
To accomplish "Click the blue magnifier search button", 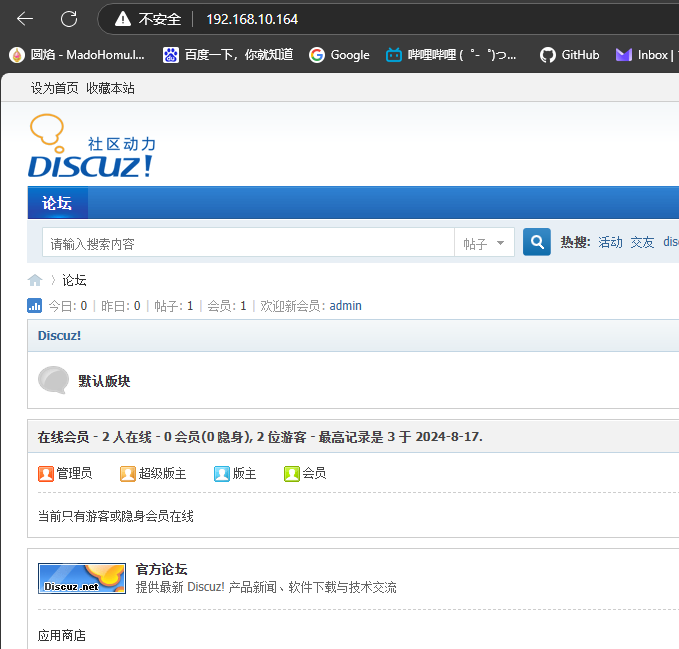I will tap(537, 242).
